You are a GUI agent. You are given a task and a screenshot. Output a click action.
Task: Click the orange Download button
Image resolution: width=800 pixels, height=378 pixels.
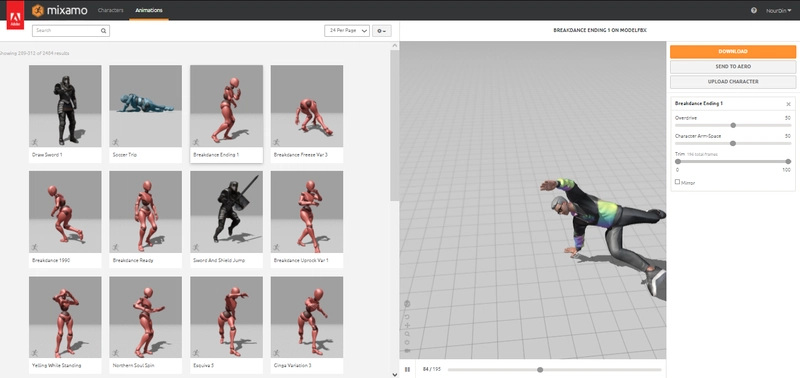733,52
